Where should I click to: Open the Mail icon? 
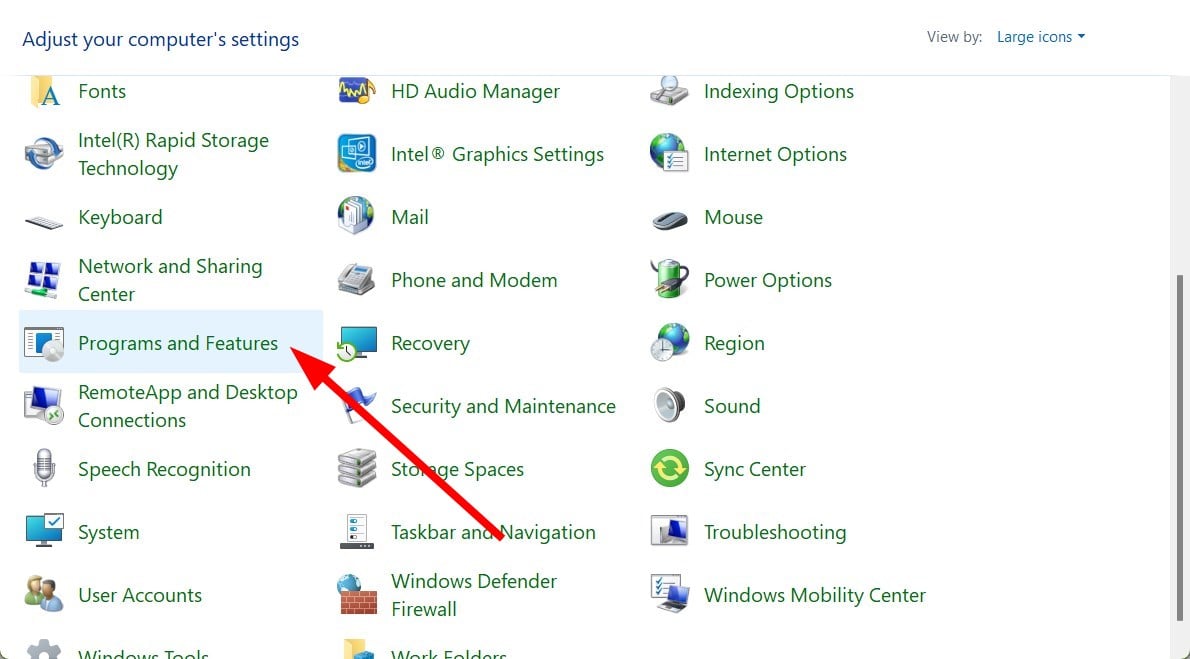click(357, 217)
